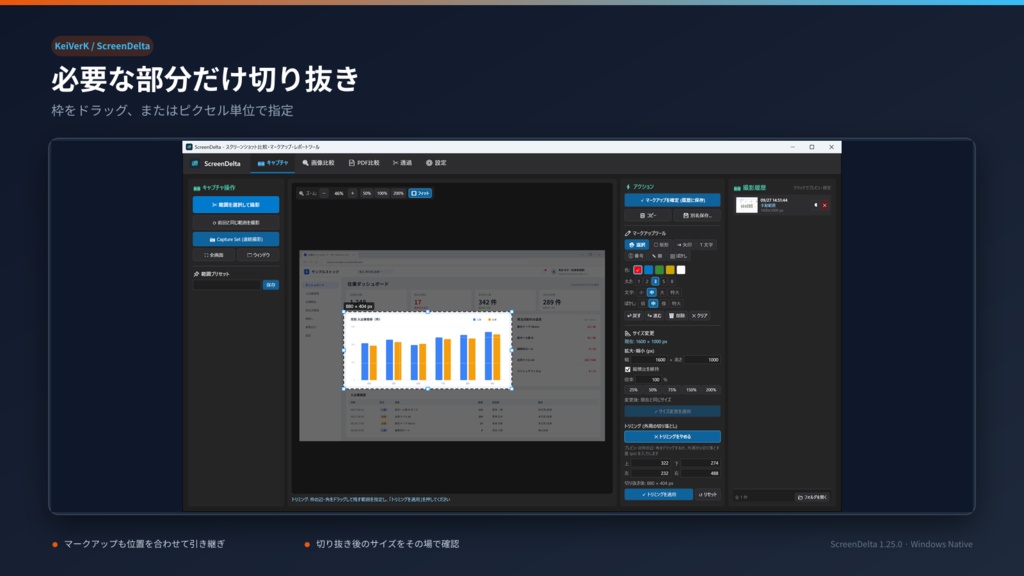This screenshot has height=576, width=1024.
Task: Click the height field showing 1000
Action: click(x=702, y=360)
